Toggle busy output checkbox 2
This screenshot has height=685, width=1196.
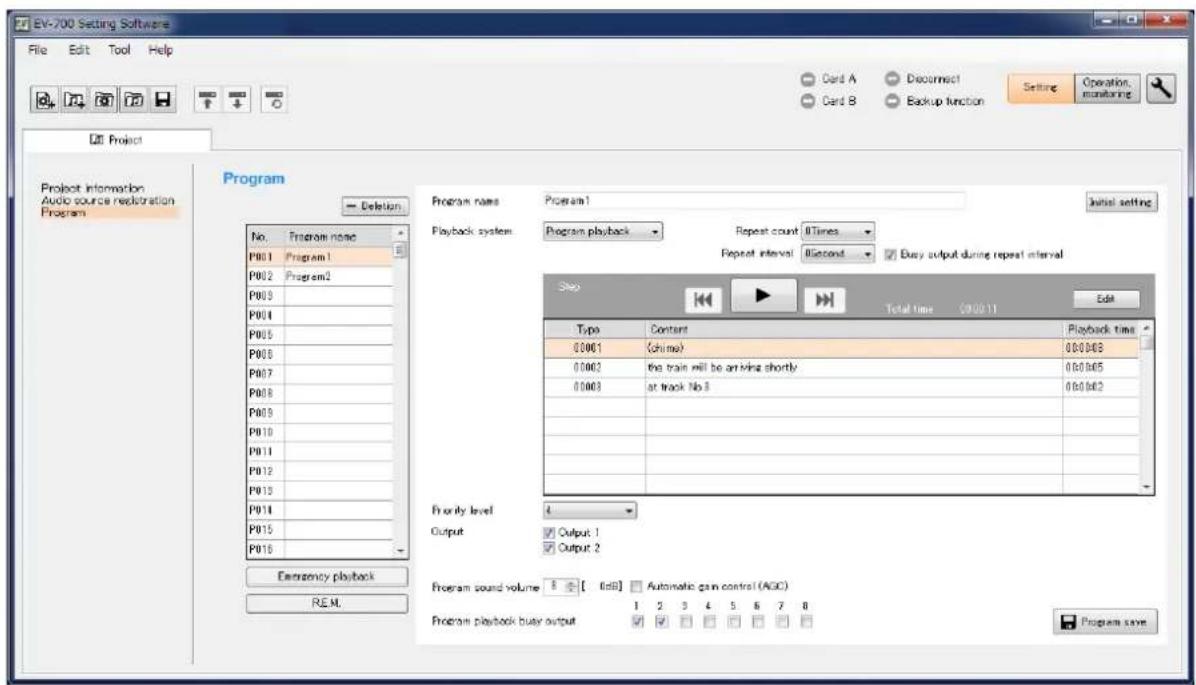tap(661, 622)
